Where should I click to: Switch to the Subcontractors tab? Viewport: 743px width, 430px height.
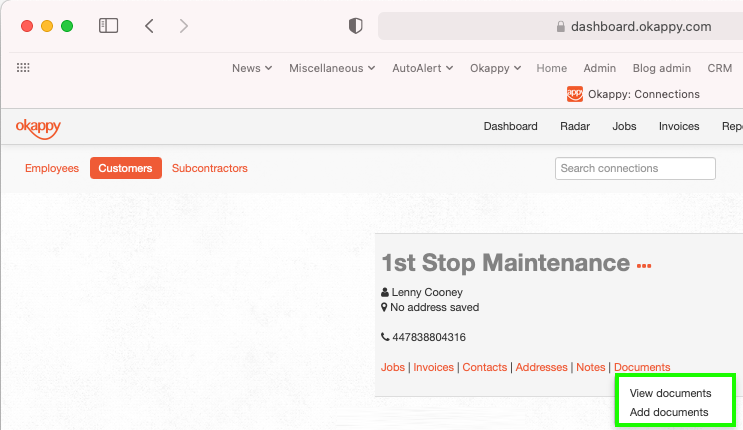pos(209,168)
